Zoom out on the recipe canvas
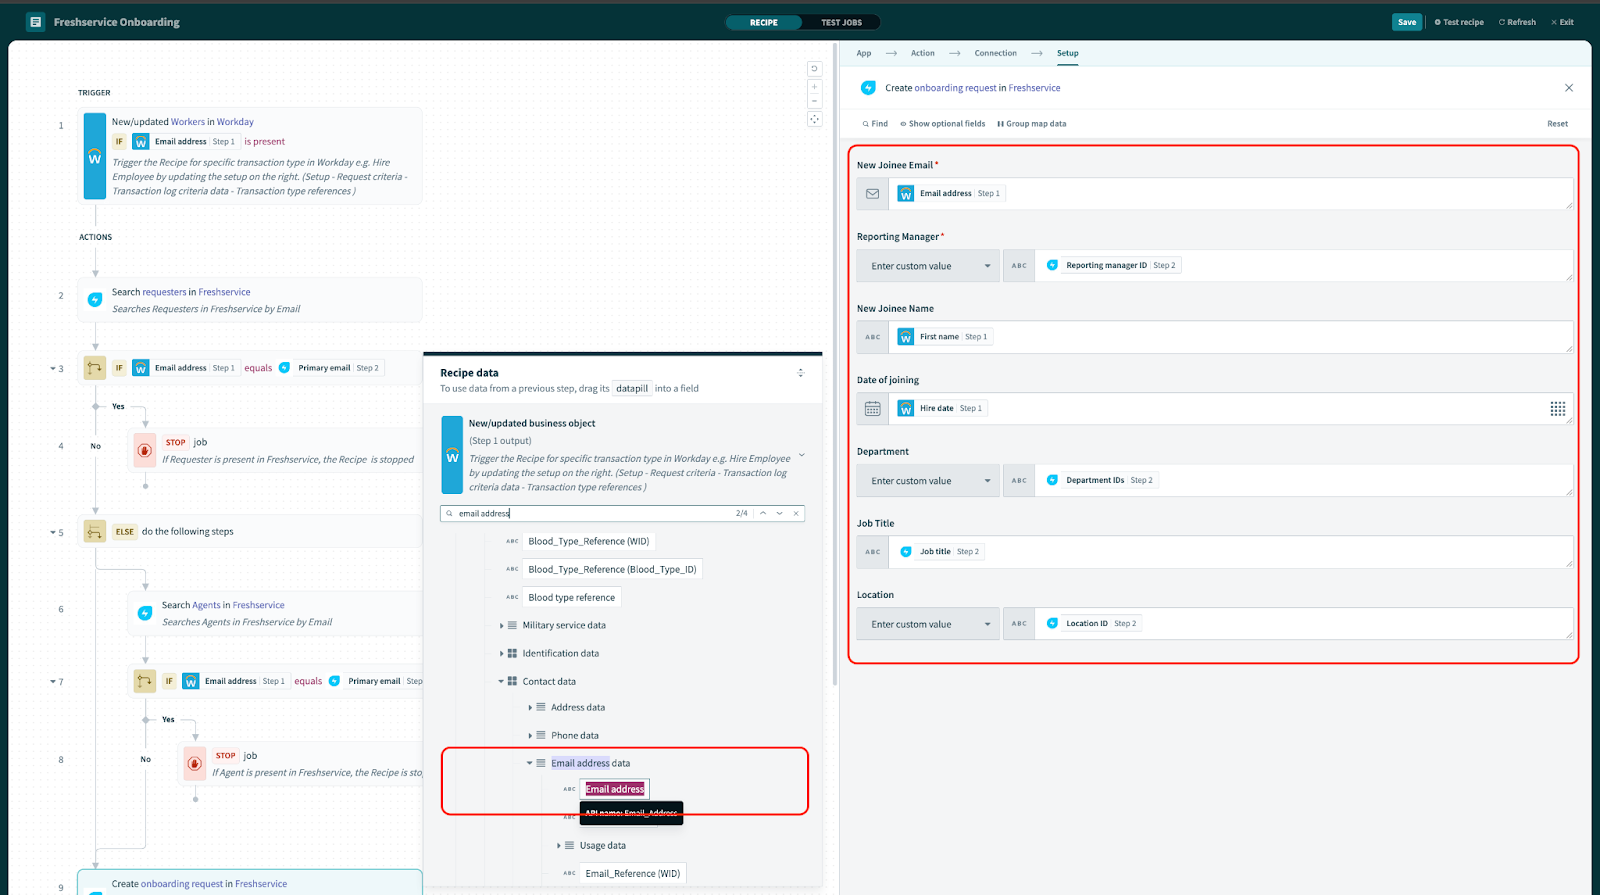 [x=814, y=101]
